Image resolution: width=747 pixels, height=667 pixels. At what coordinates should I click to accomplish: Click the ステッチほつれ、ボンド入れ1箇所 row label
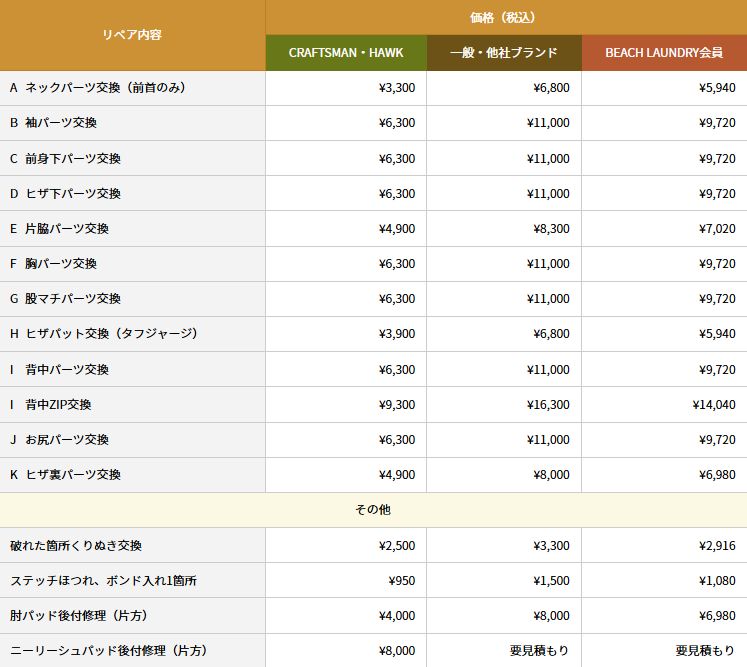[103, 581]
